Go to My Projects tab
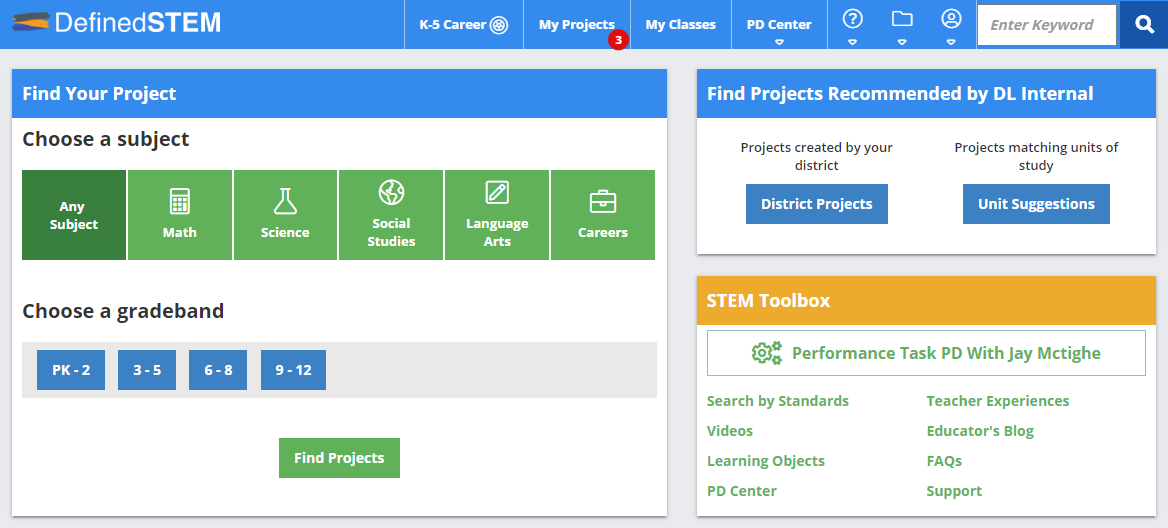1168x528 pixels. pyautogui.click(x=576, y=24)
